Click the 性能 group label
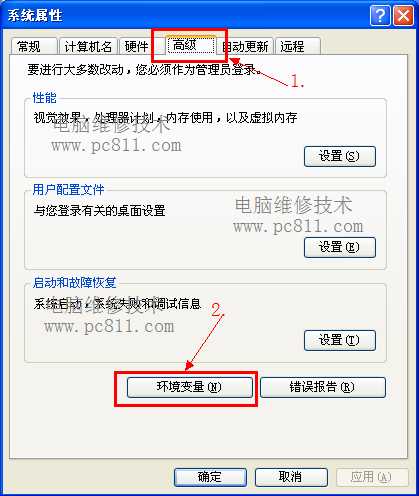 point(45,98)
